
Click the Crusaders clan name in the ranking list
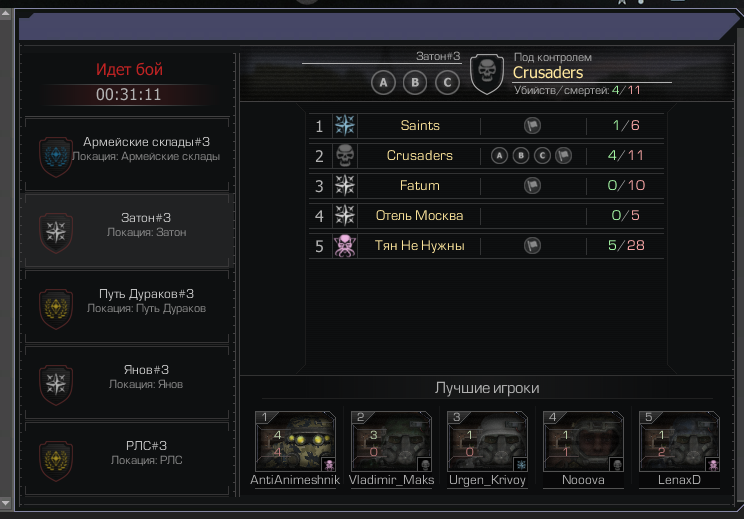[419, 156]
